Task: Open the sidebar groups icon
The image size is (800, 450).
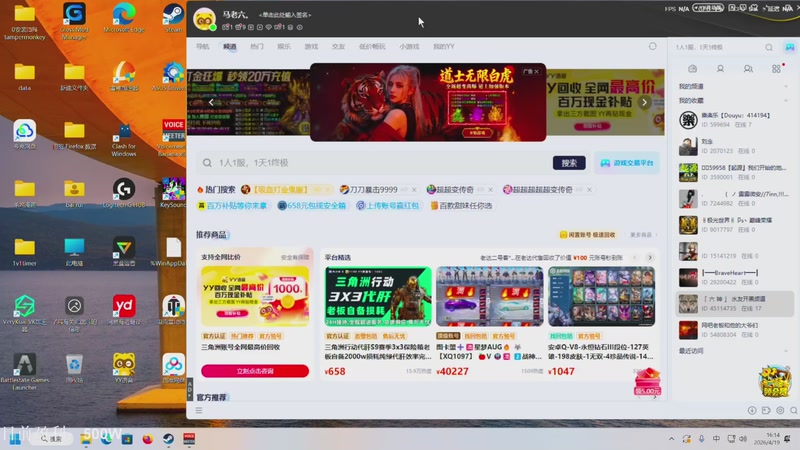Action: coord(748,68)
